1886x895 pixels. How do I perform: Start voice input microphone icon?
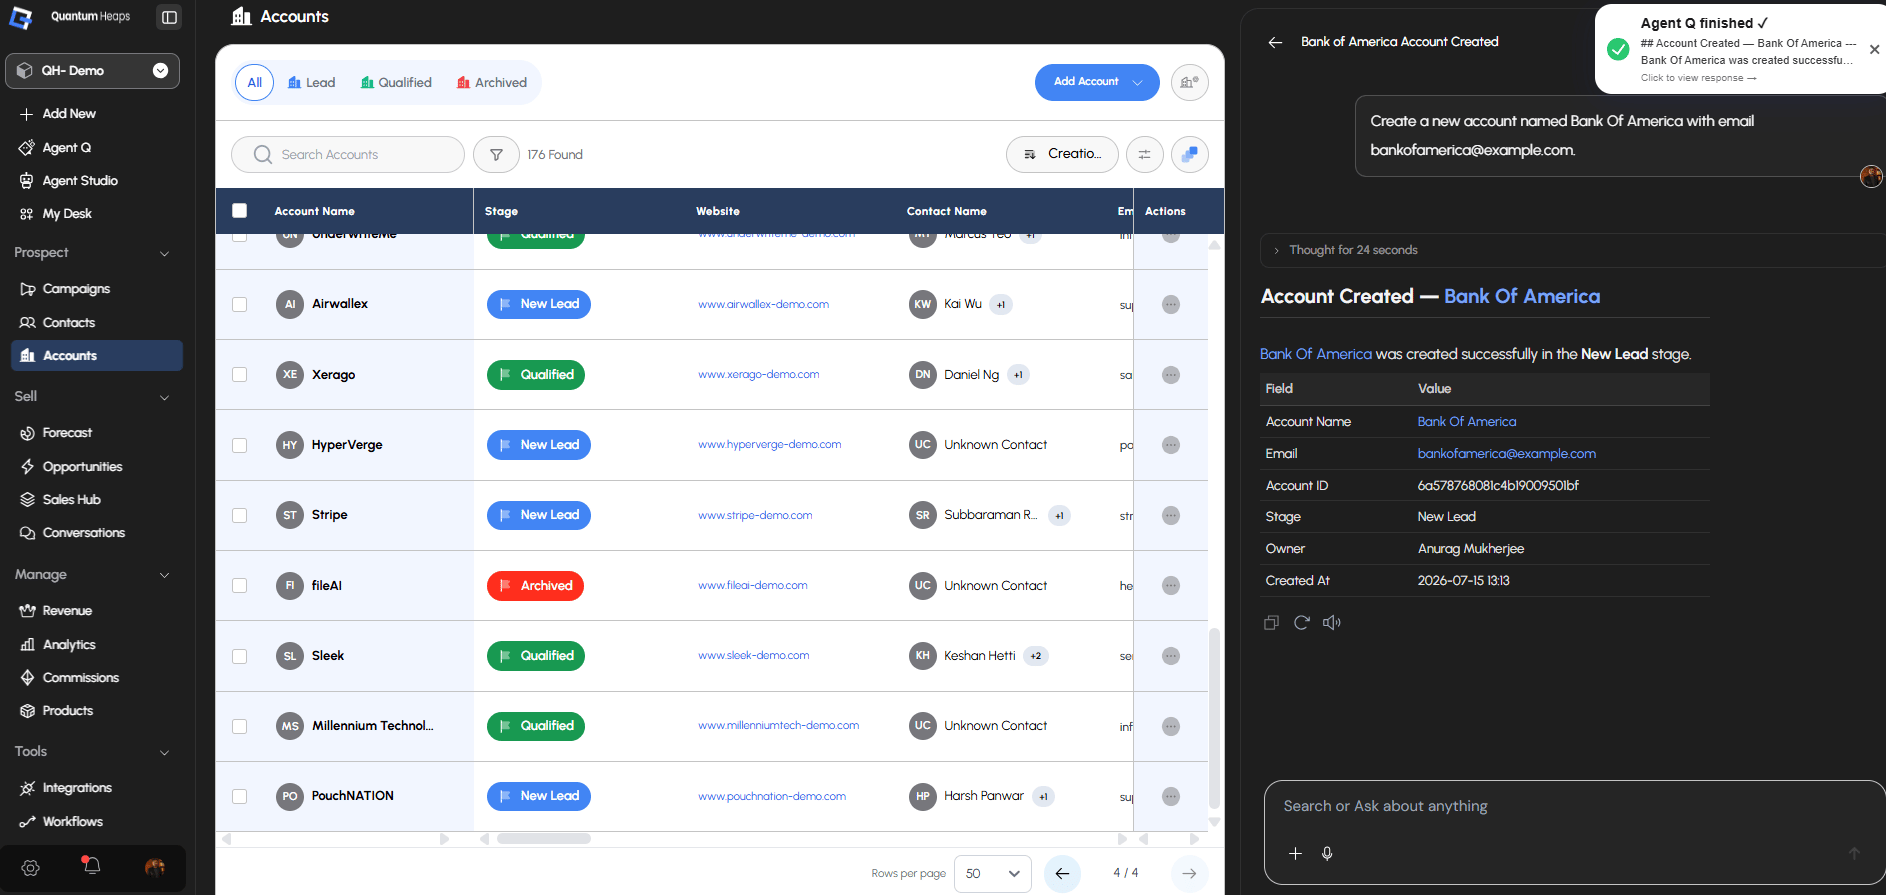[1327, 853]
